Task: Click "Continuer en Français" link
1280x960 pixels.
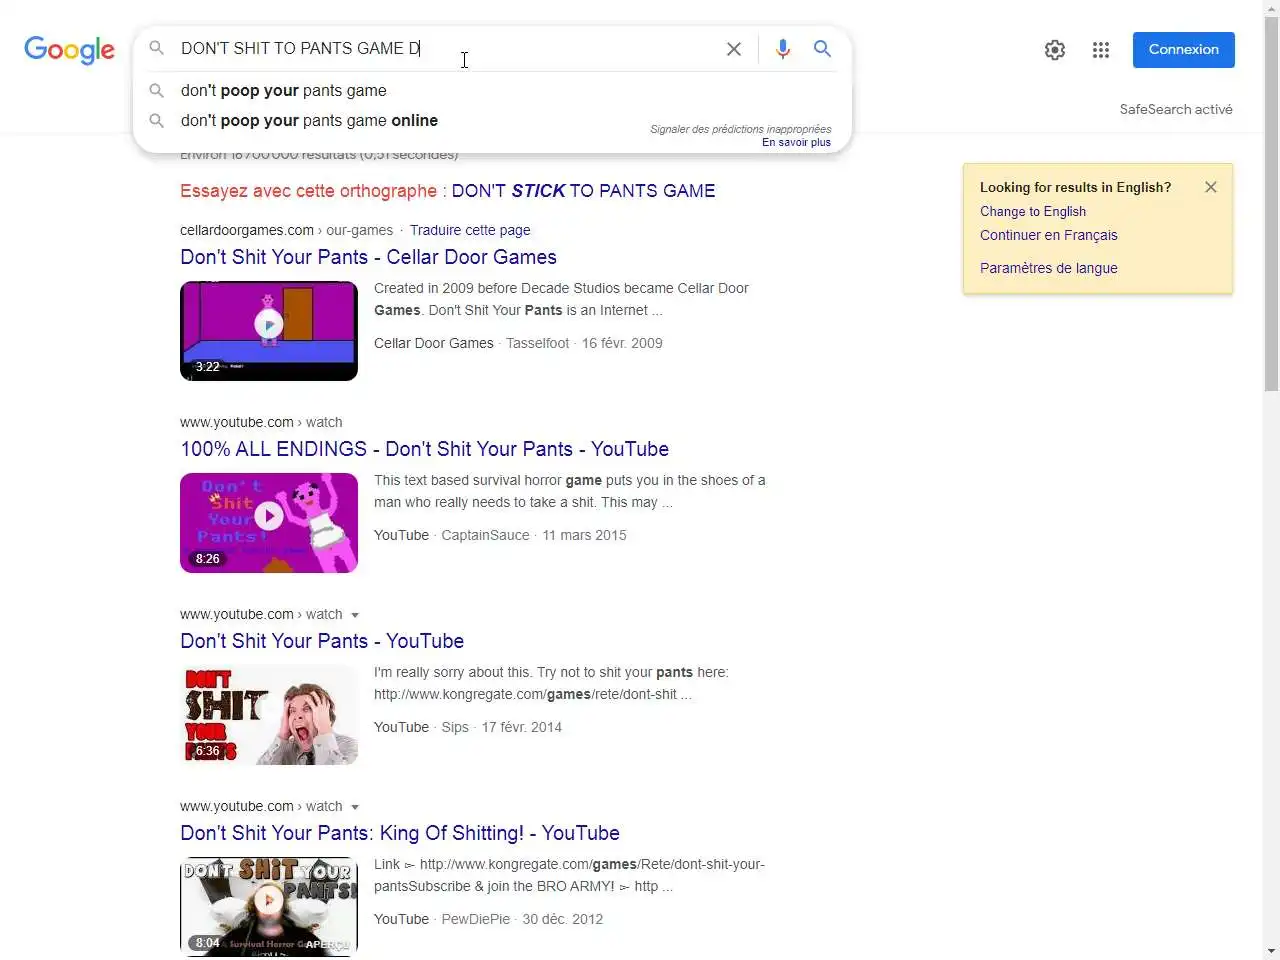Action: point(1049,235)
